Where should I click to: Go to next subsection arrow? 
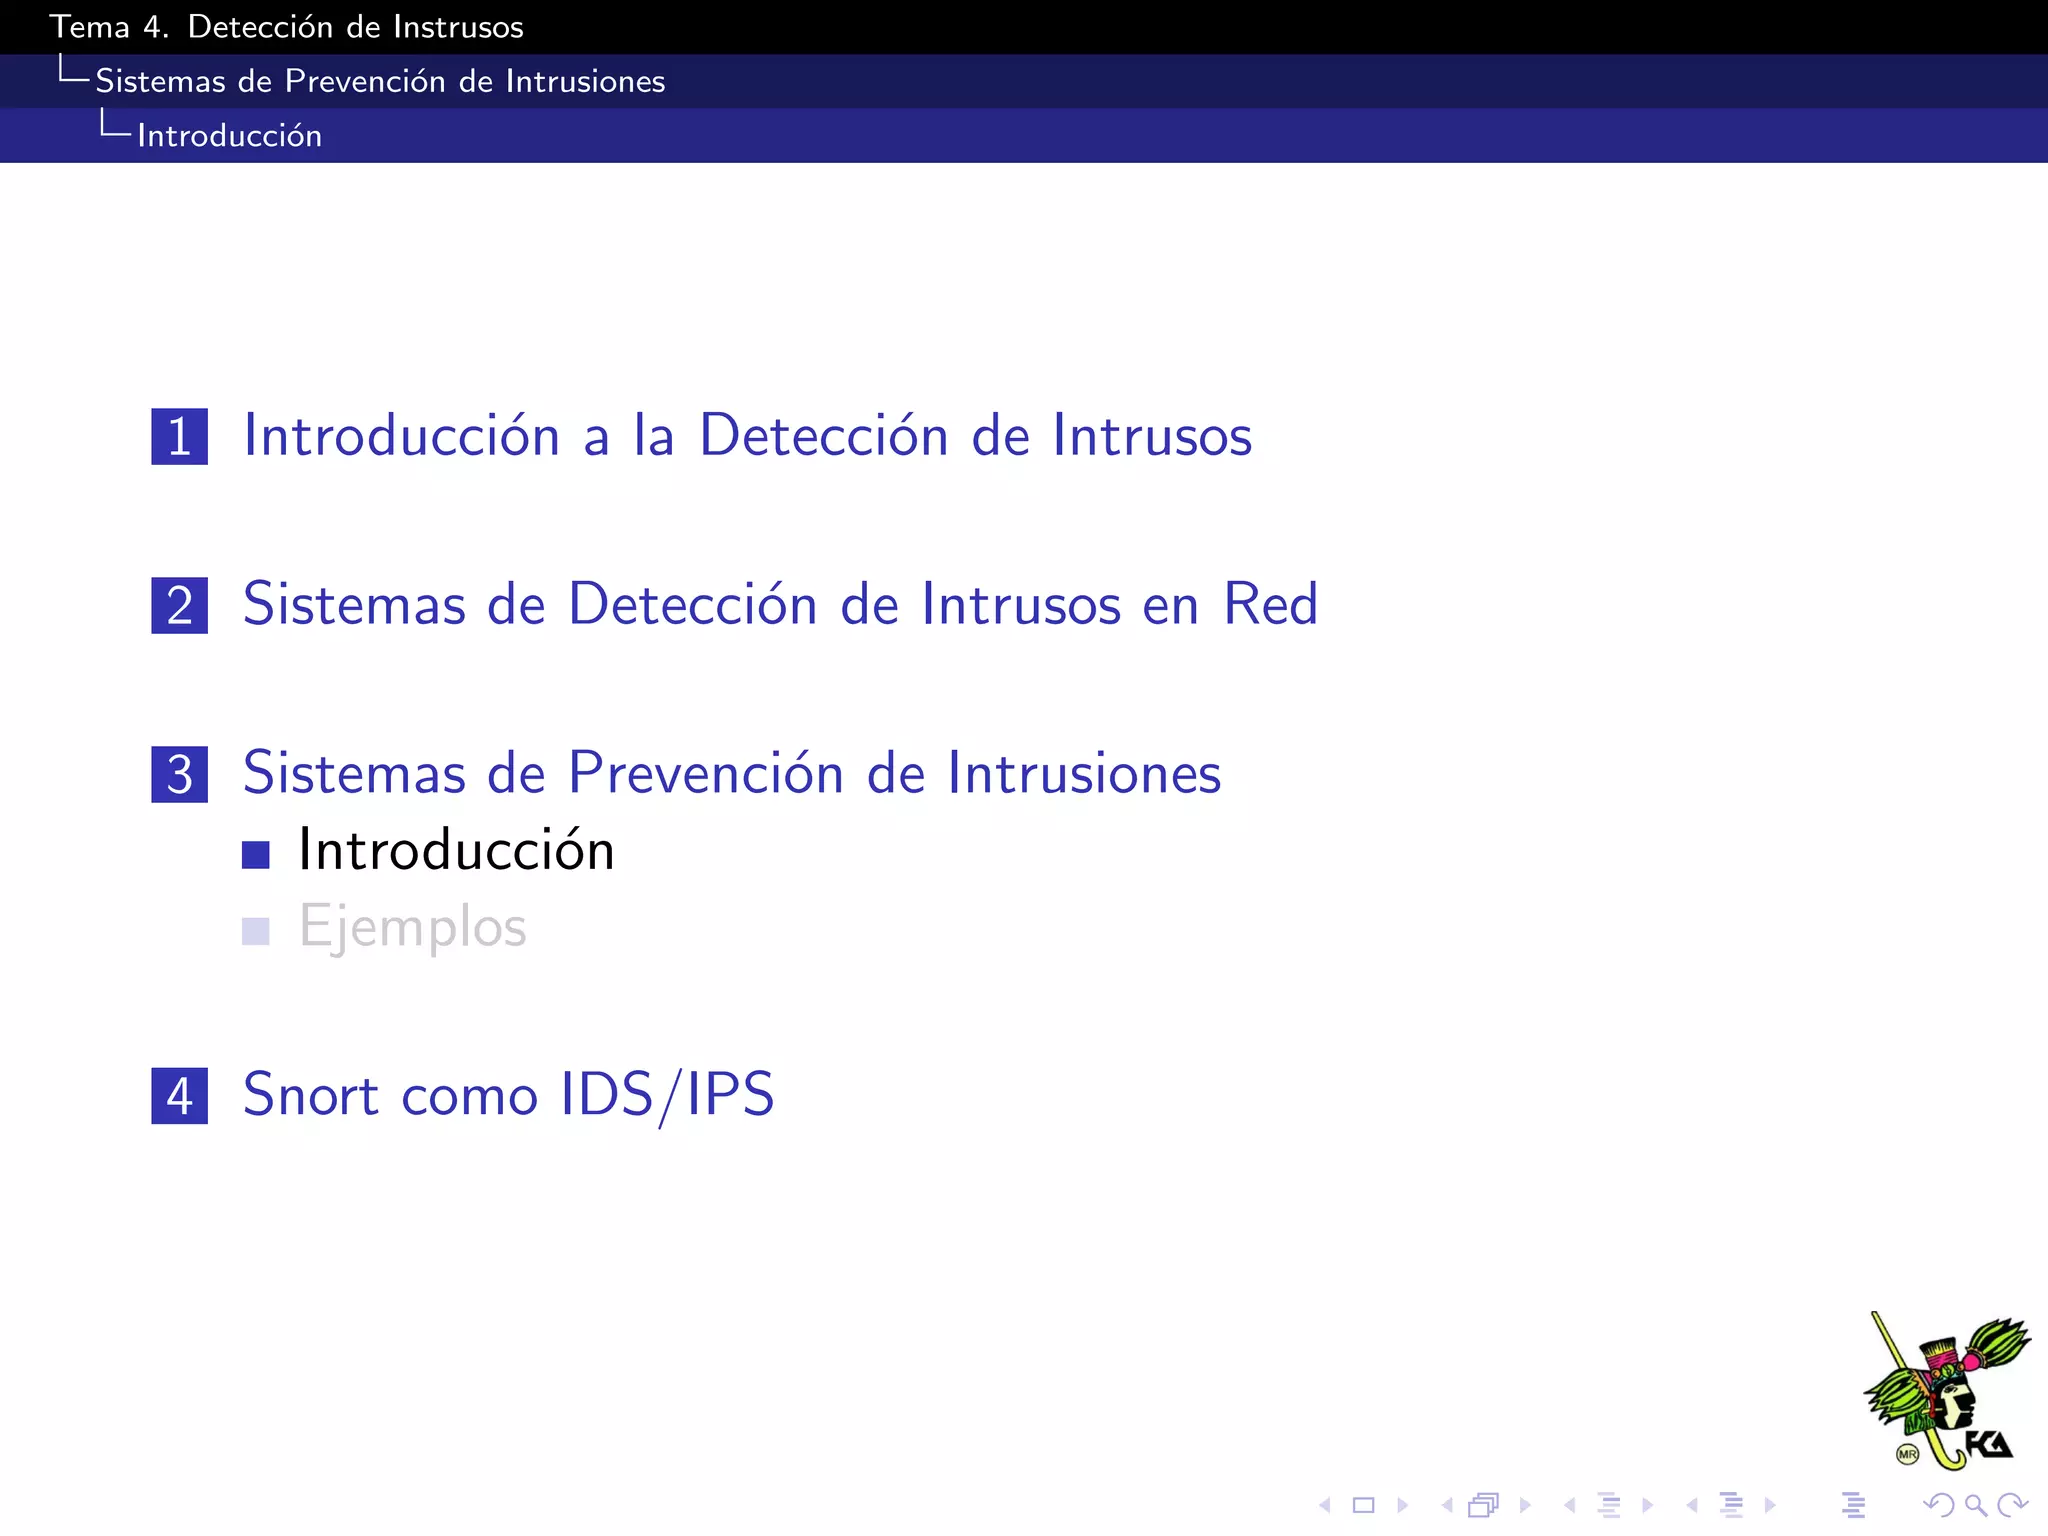pos(1647,1505)
